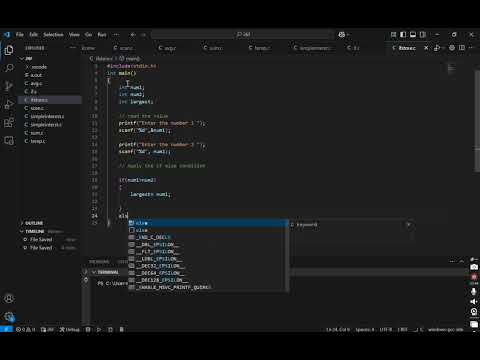Open the run button dropdown arrow
Screen dimensions: 480x360
point(443,48)
